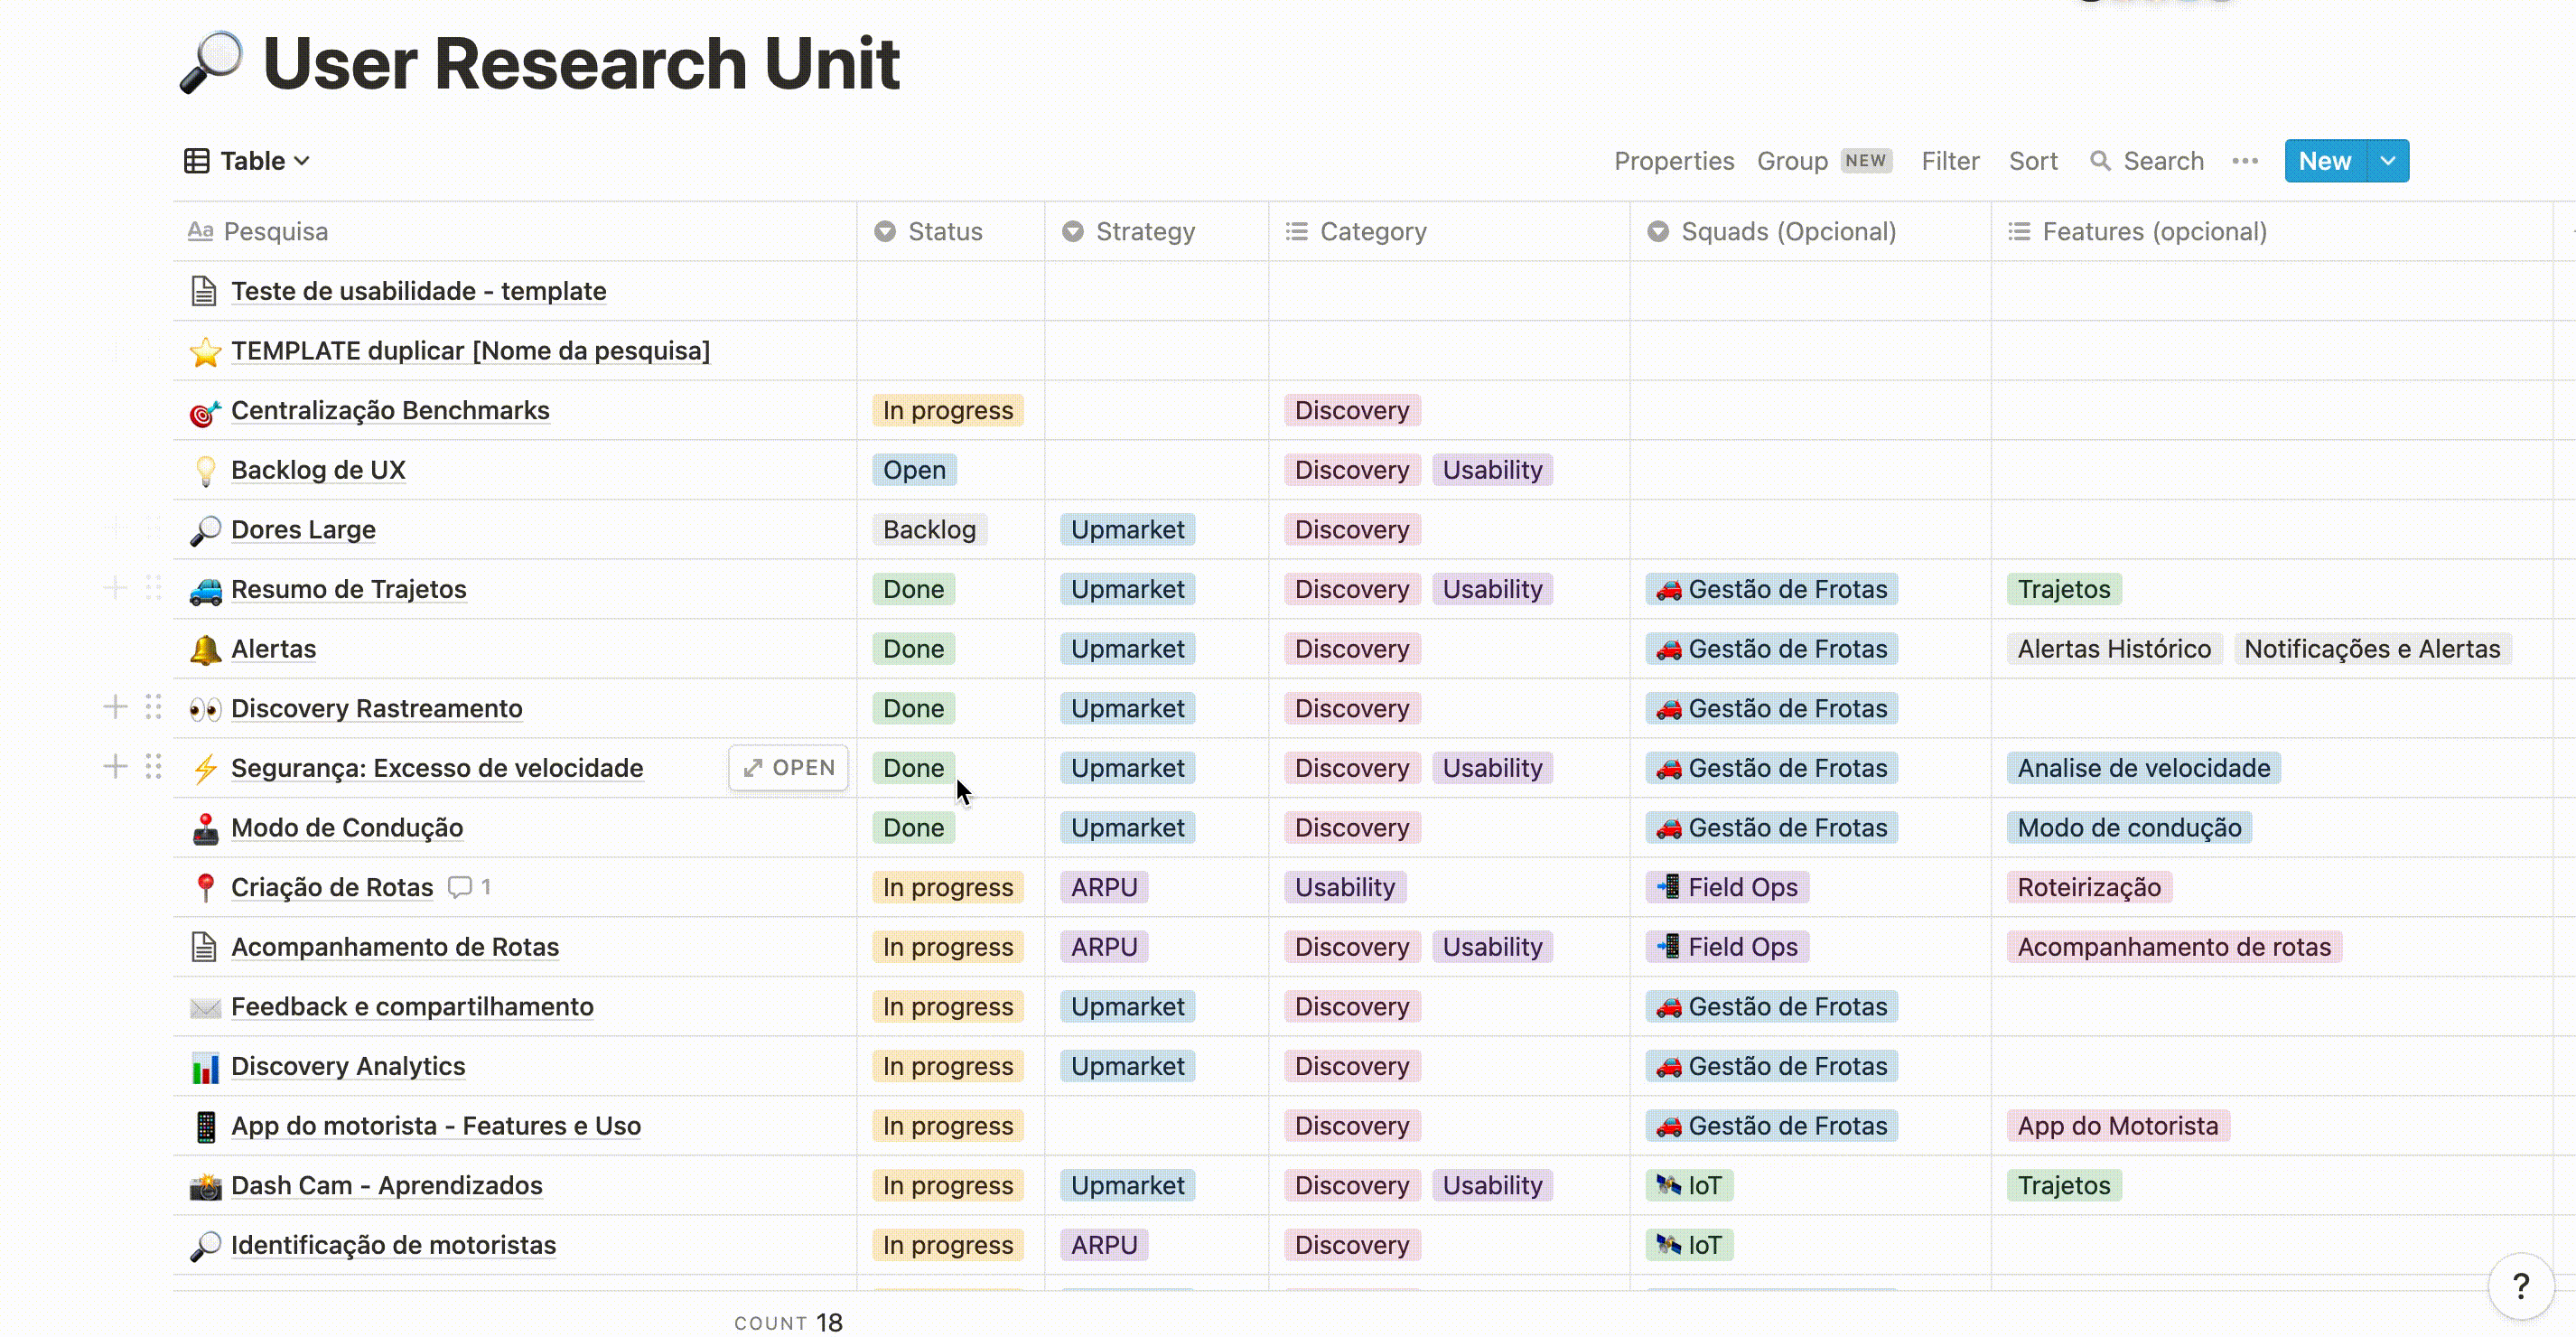Click the comment icon on Criação de Rotas

pos(458,887)
